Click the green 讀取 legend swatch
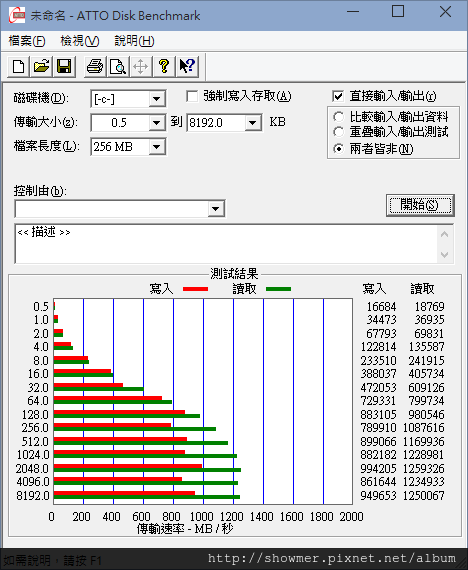 279,289
